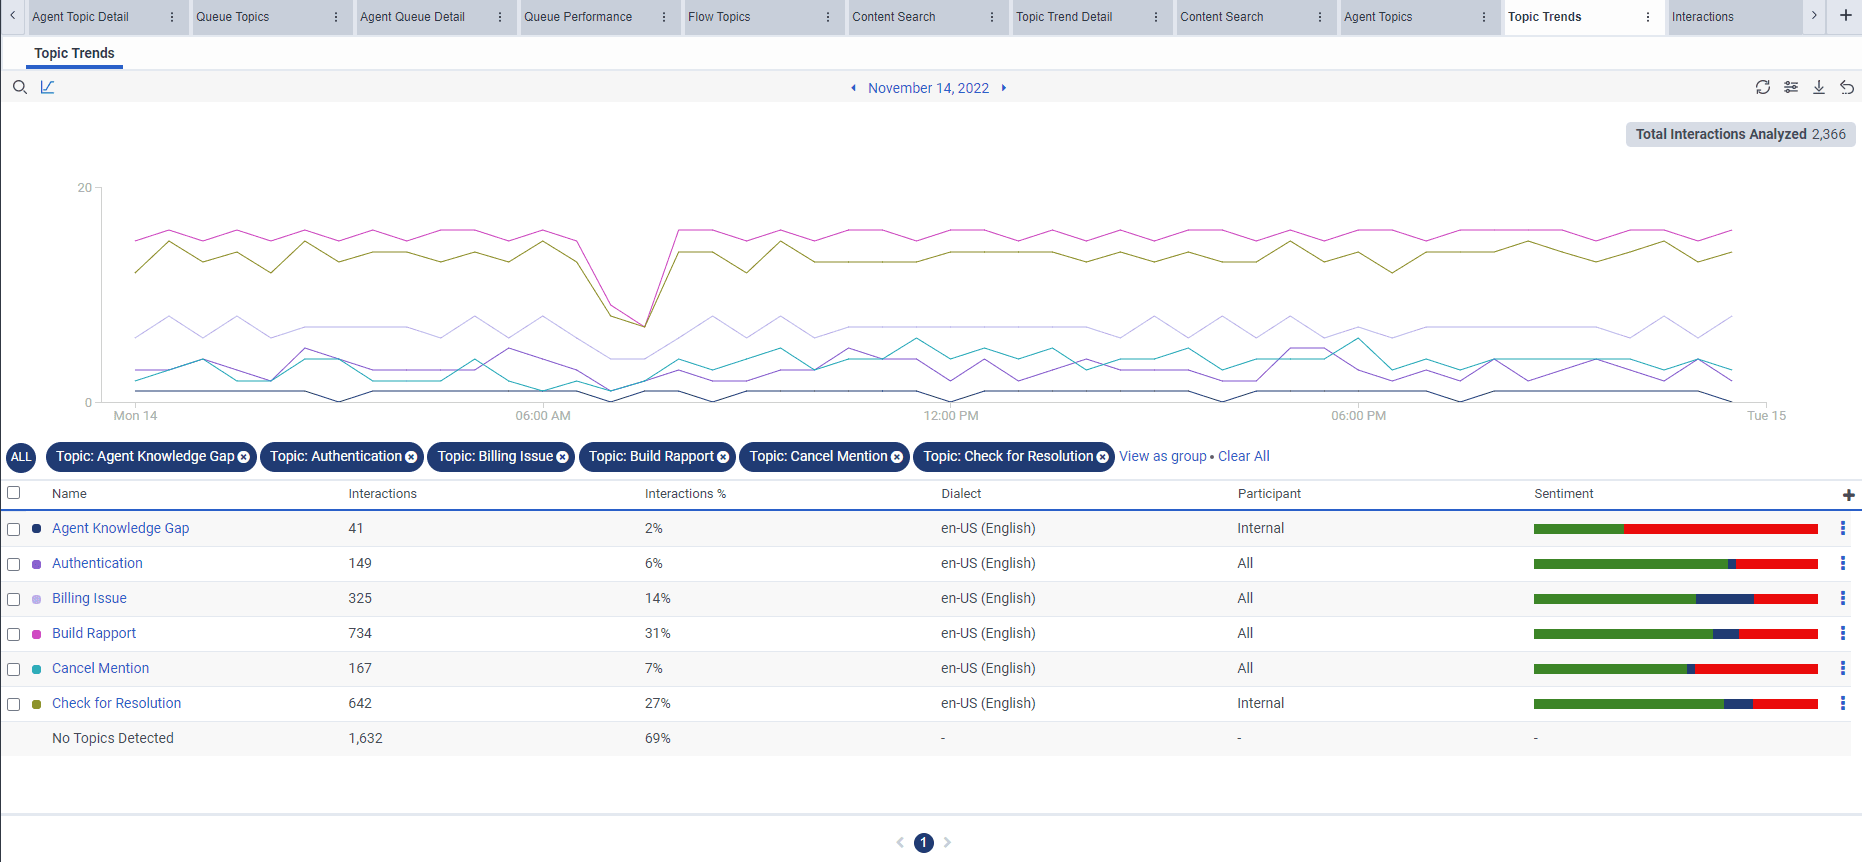The height and width of the screenshot is (862, 1862).
Task: Open the Build Rapport row options menu
Action: point(1842,634)
